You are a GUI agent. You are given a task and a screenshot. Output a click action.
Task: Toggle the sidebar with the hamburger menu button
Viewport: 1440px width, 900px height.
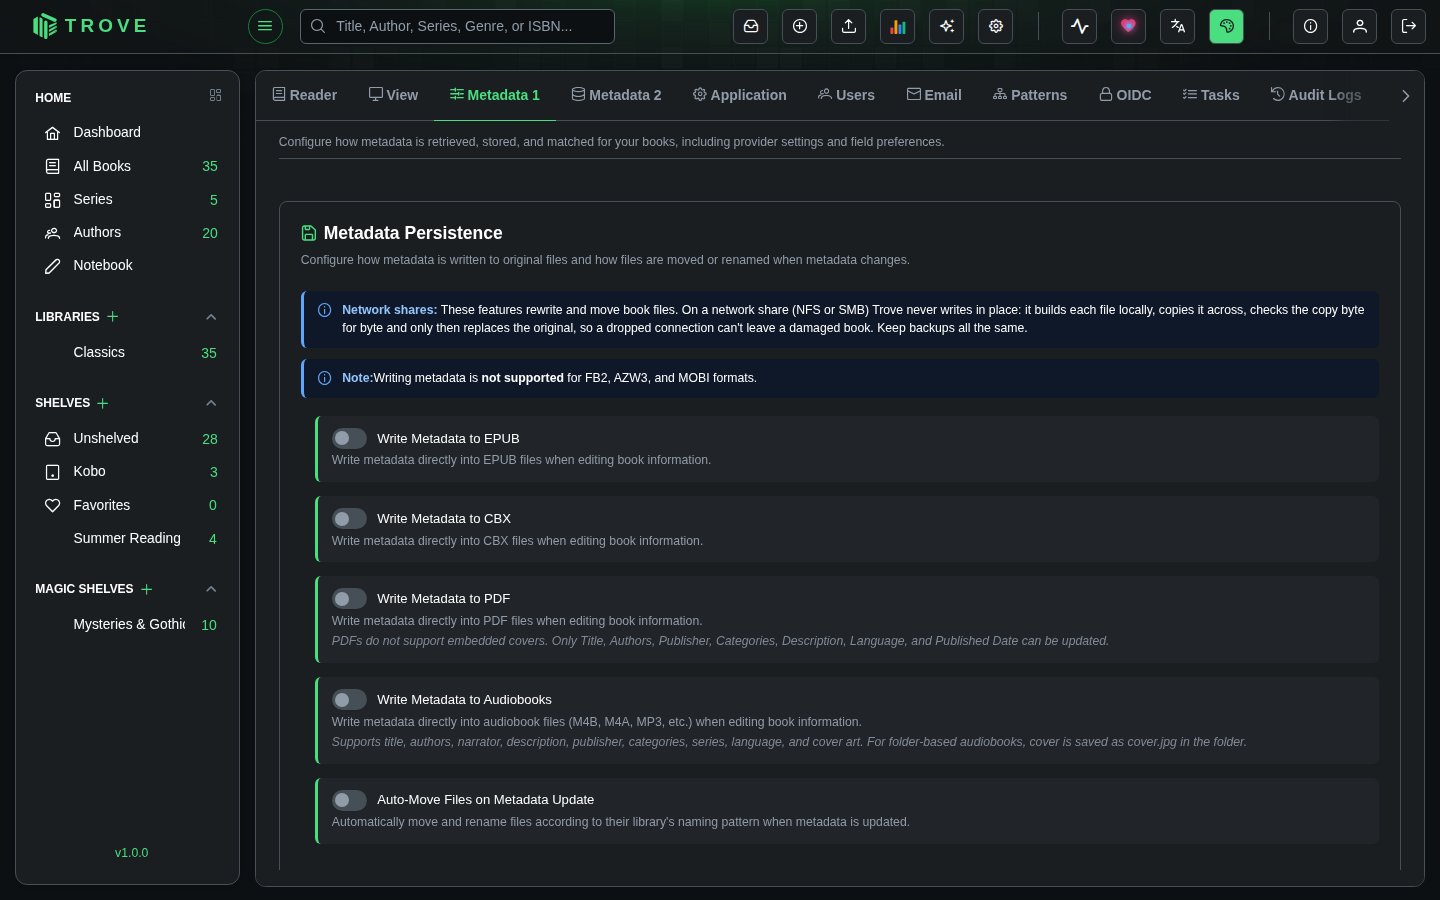(x=265, y=26)
